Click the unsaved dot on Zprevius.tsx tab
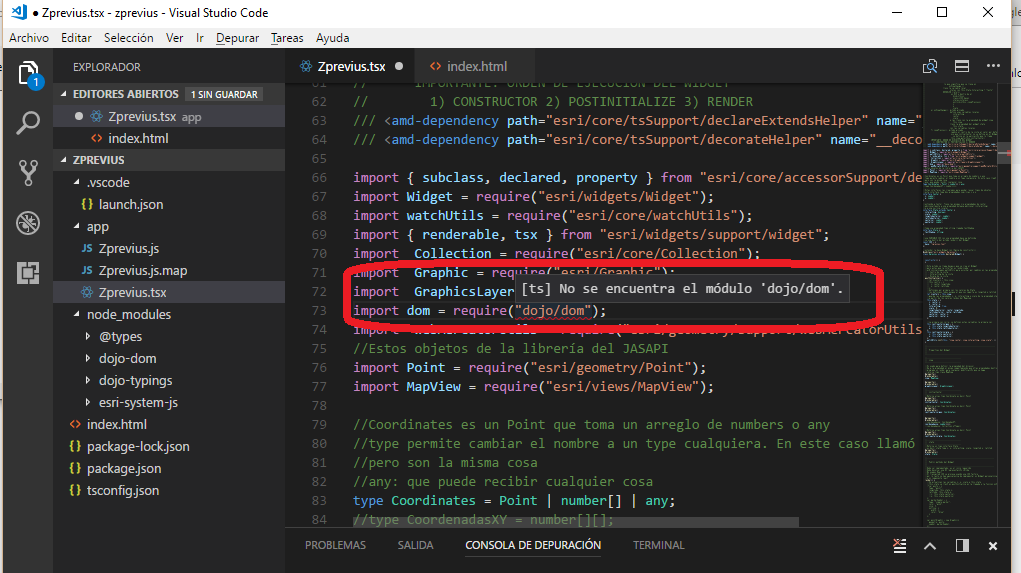This screenshot has width=1021, height=573. [399, 66]
